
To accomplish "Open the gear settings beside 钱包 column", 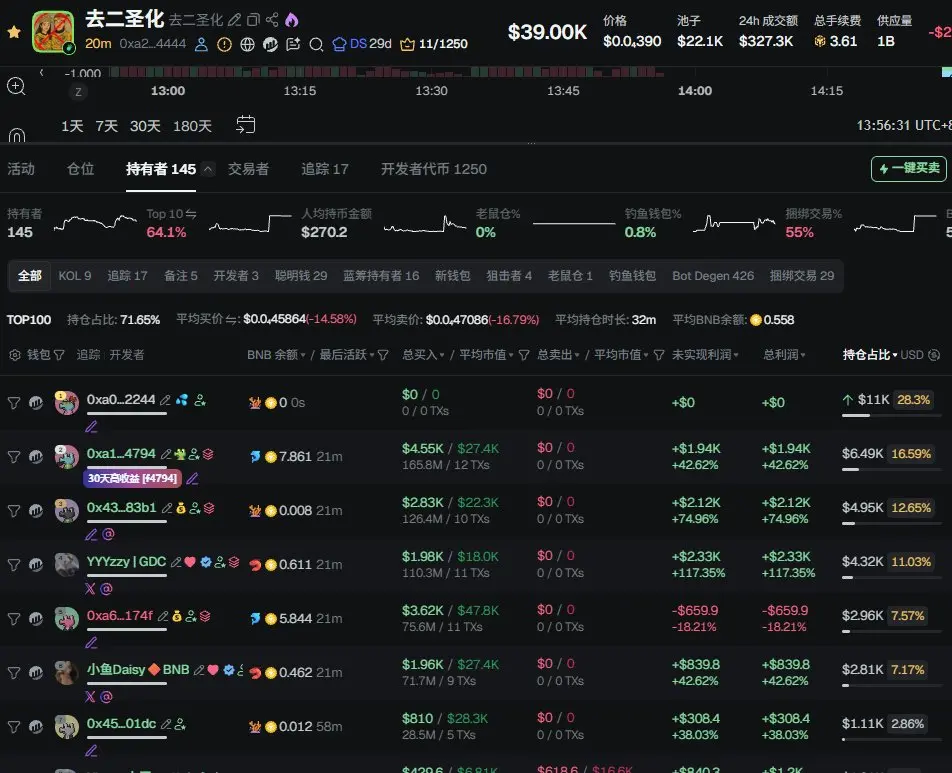I will [15, 355].
